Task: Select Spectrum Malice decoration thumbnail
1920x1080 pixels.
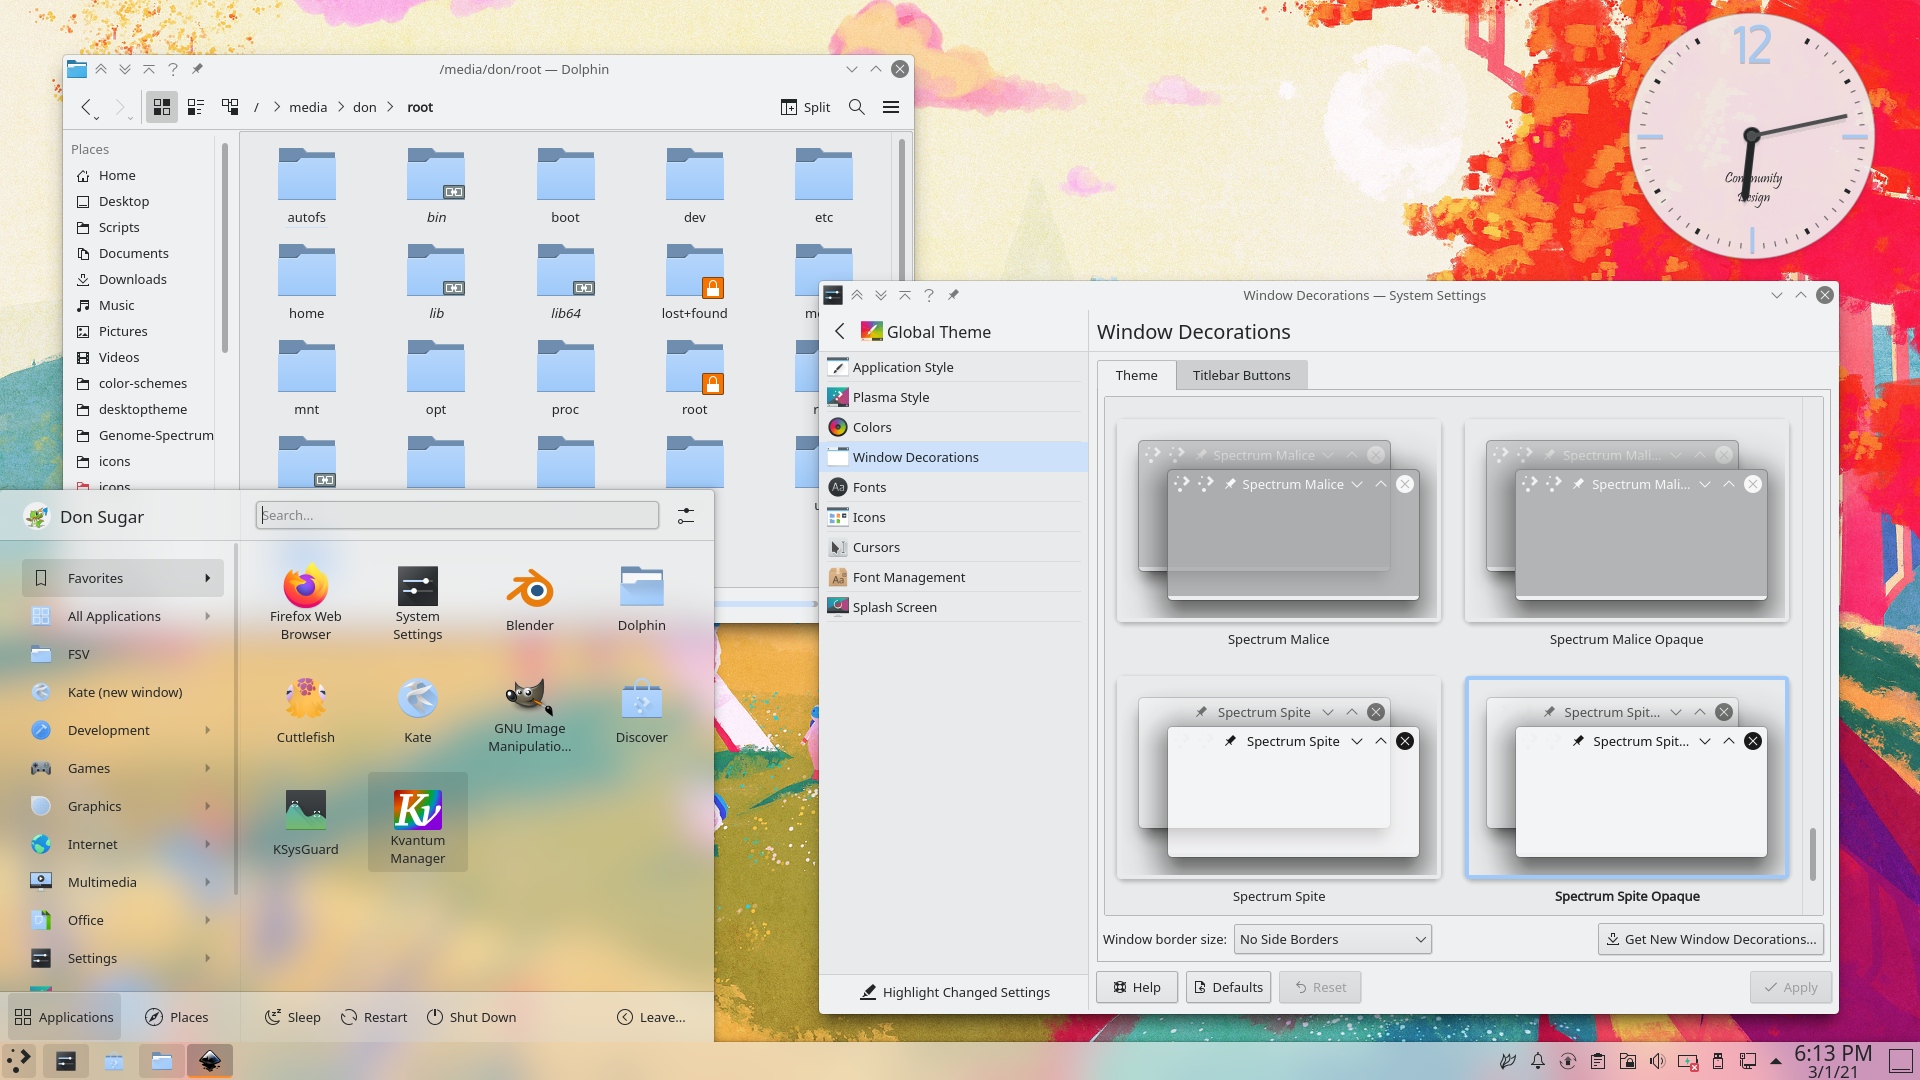Action: click(x=1278, y=521)
